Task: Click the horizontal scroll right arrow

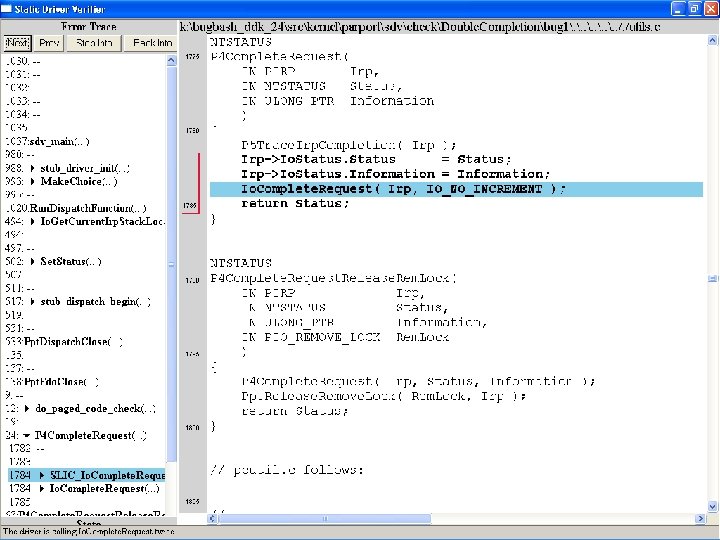Action: click(x=701, y=519)
